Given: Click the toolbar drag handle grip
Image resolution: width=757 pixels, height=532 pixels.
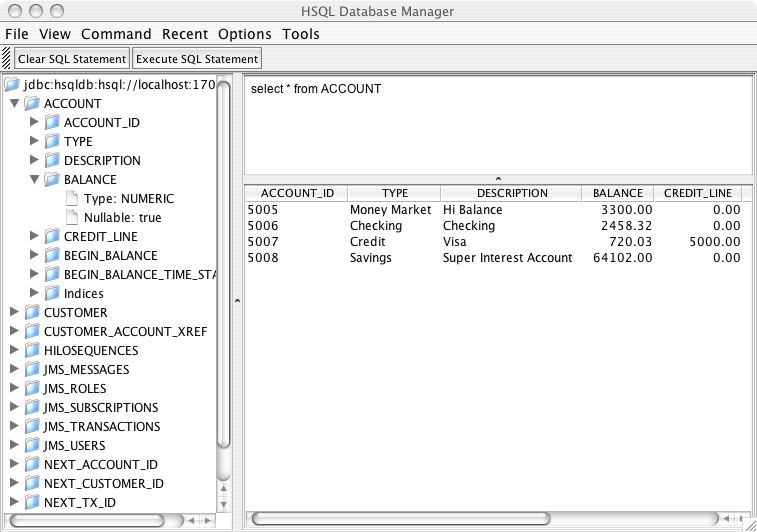Looking at the screenshot, I should (x=7, y=59).
